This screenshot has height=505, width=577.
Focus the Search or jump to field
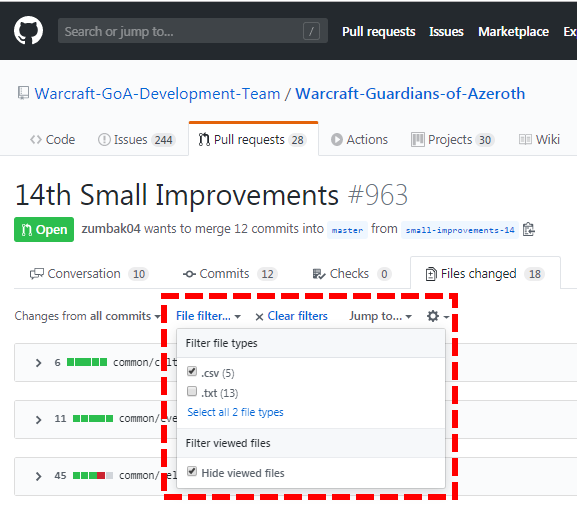[192, 31]
